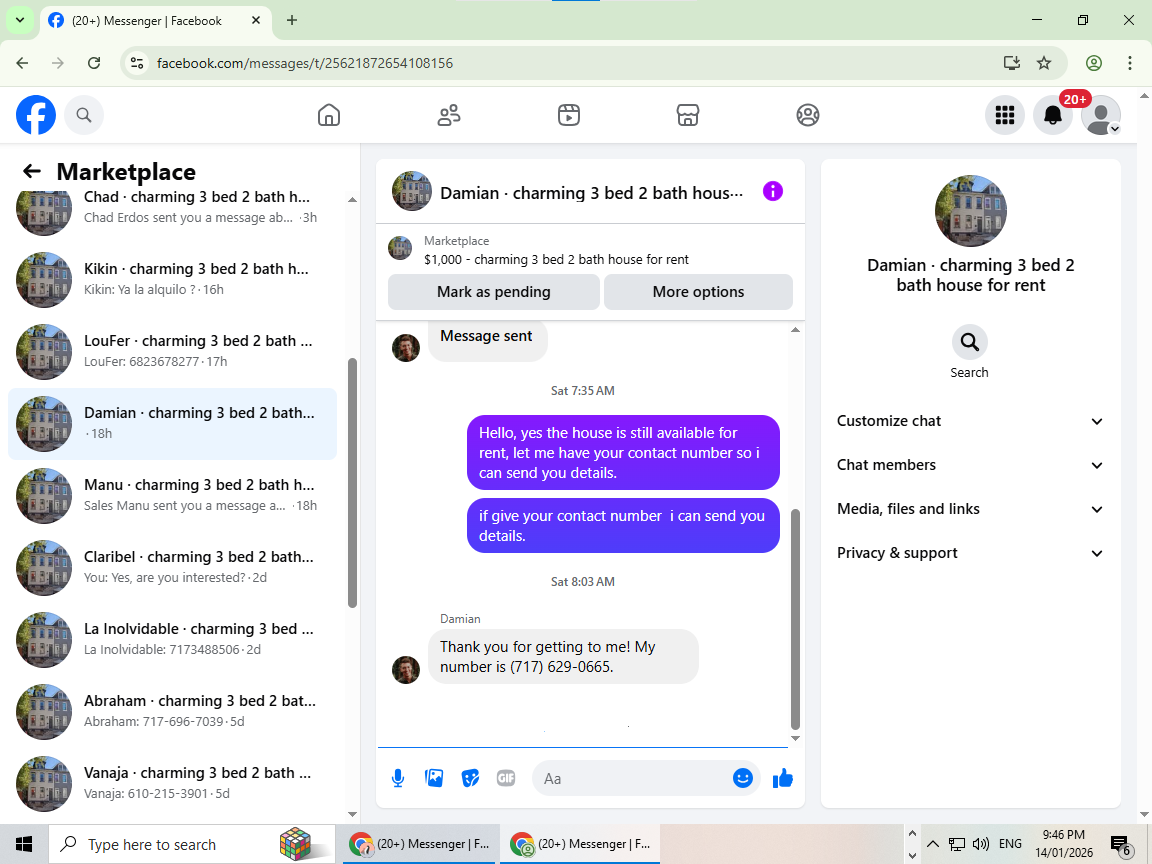Screen dimensions: 1152x864
Task: Show hidden system tray icons chevron
Action: 932,843
